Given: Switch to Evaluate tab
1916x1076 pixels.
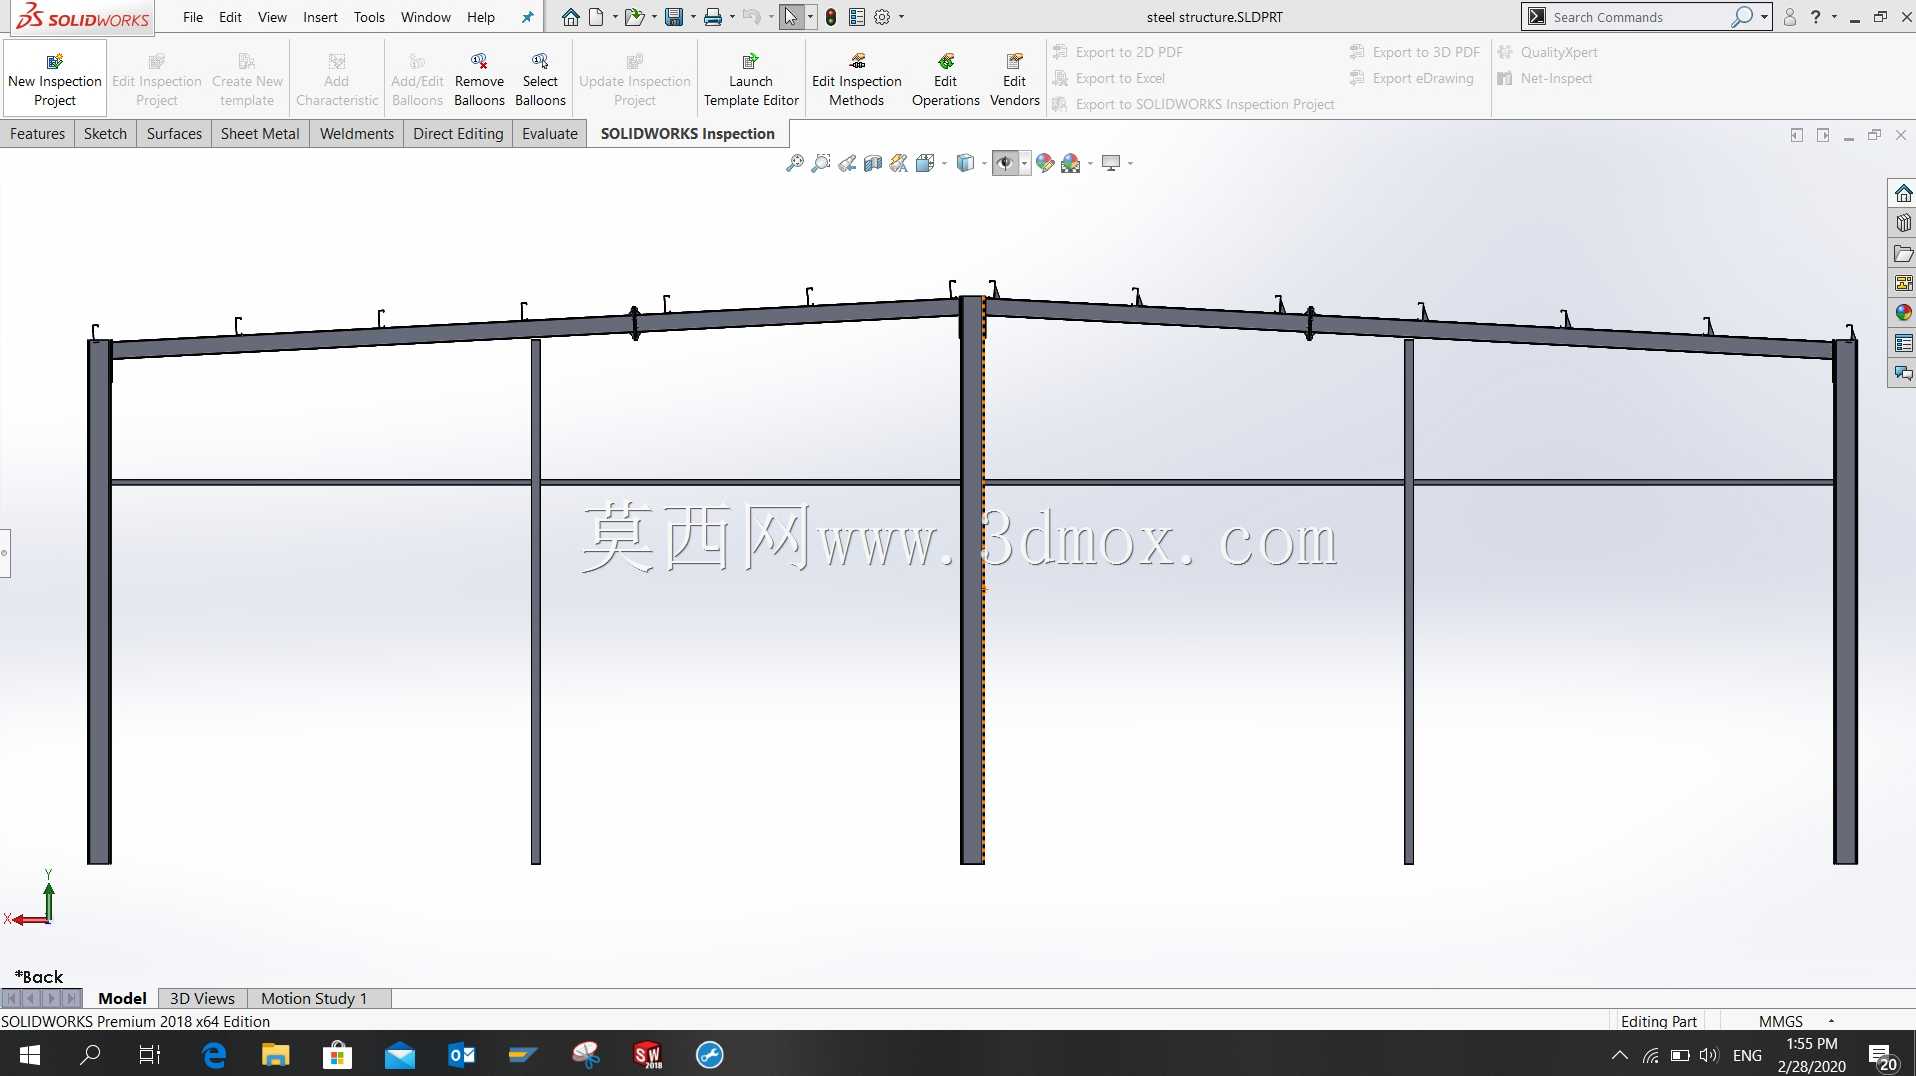Looking at the screenshot, I should point(550,133).
